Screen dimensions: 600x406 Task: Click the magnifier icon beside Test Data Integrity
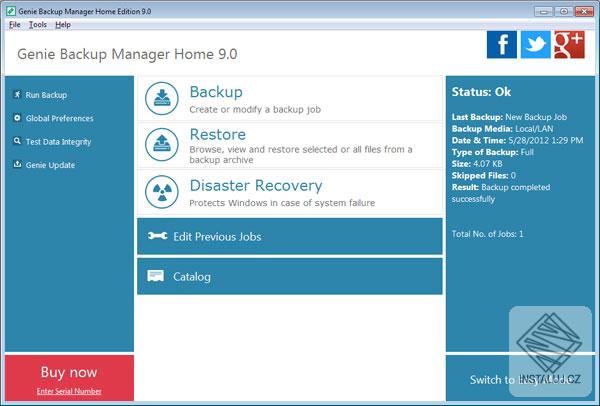tap(17, 141)
